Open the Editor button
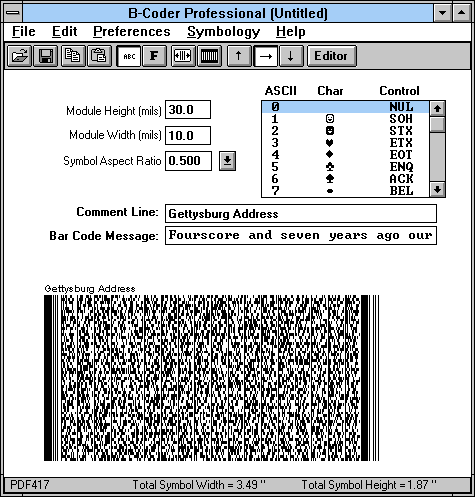 (x=331, y=56)
